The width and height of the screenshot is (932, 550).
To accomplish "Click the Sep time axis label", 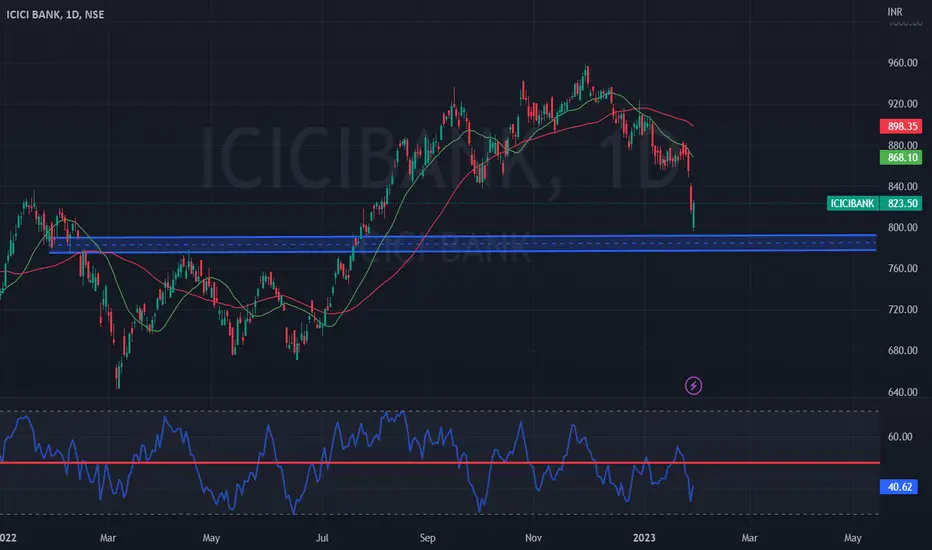I will click(427, 538).
